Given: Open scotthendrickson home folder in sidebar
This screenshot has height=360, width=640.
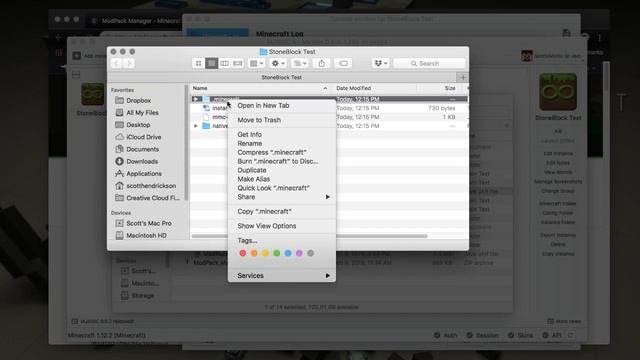Looking at the screenshot, I should coord(151,186).
